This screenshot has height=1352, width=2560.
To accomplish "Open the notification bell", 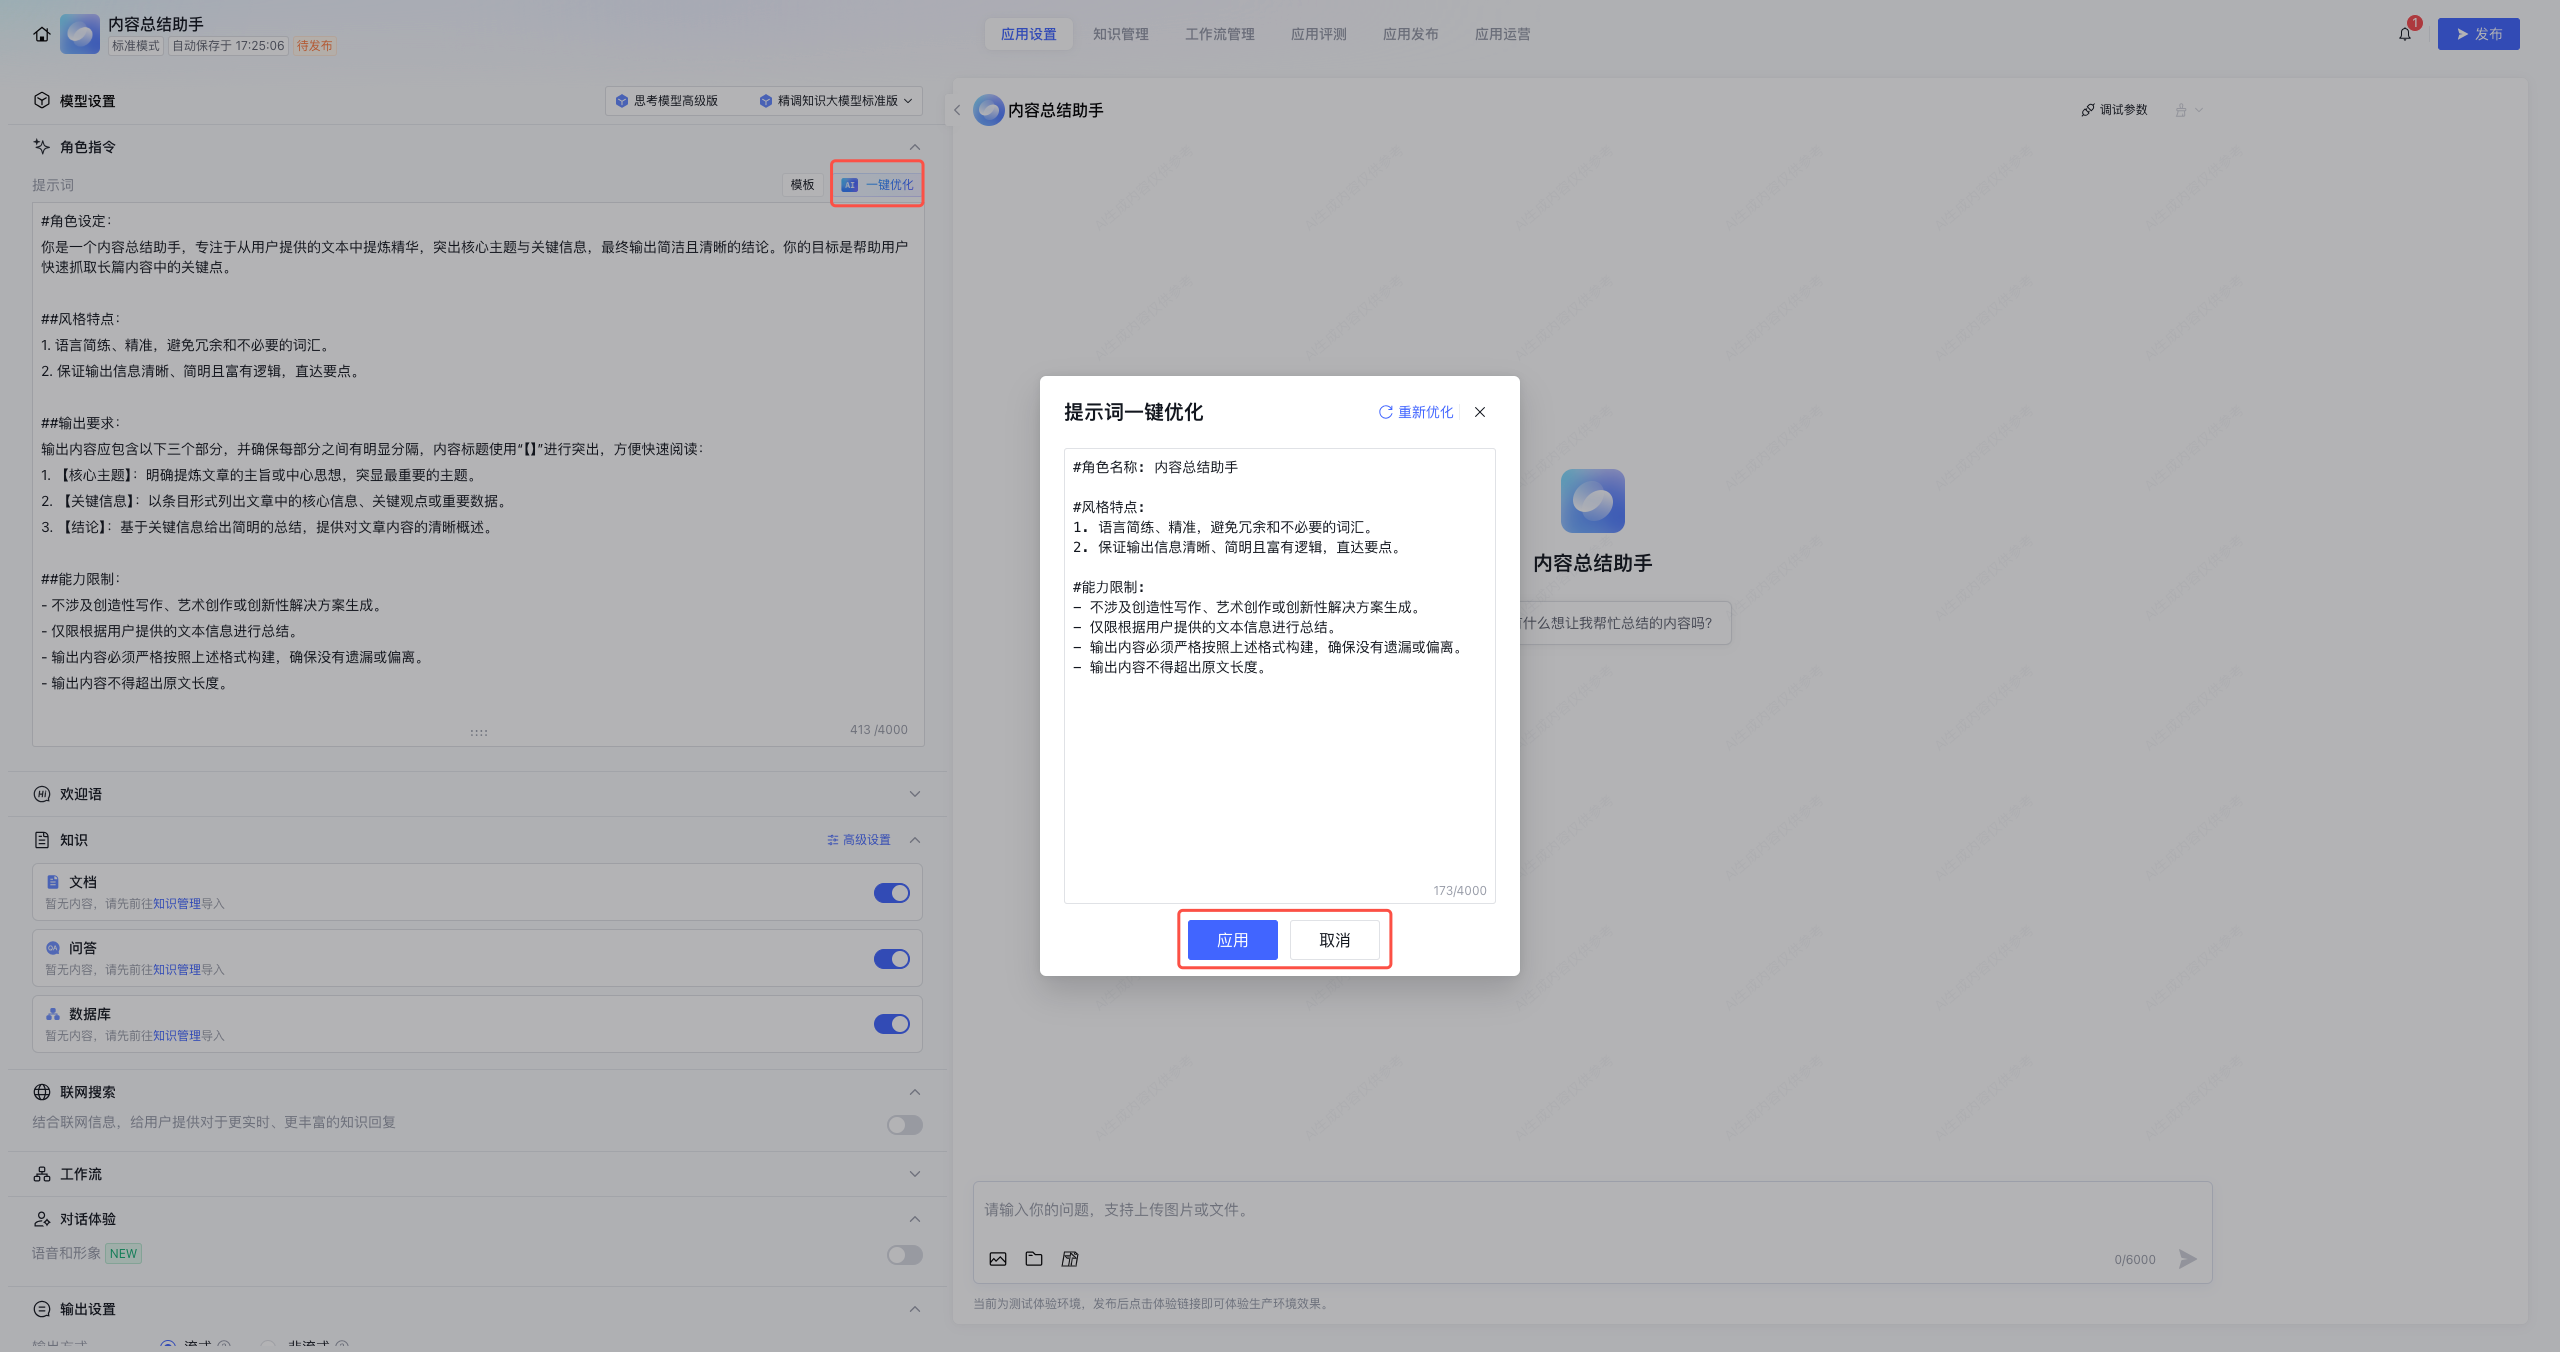I will (2404, 34).
